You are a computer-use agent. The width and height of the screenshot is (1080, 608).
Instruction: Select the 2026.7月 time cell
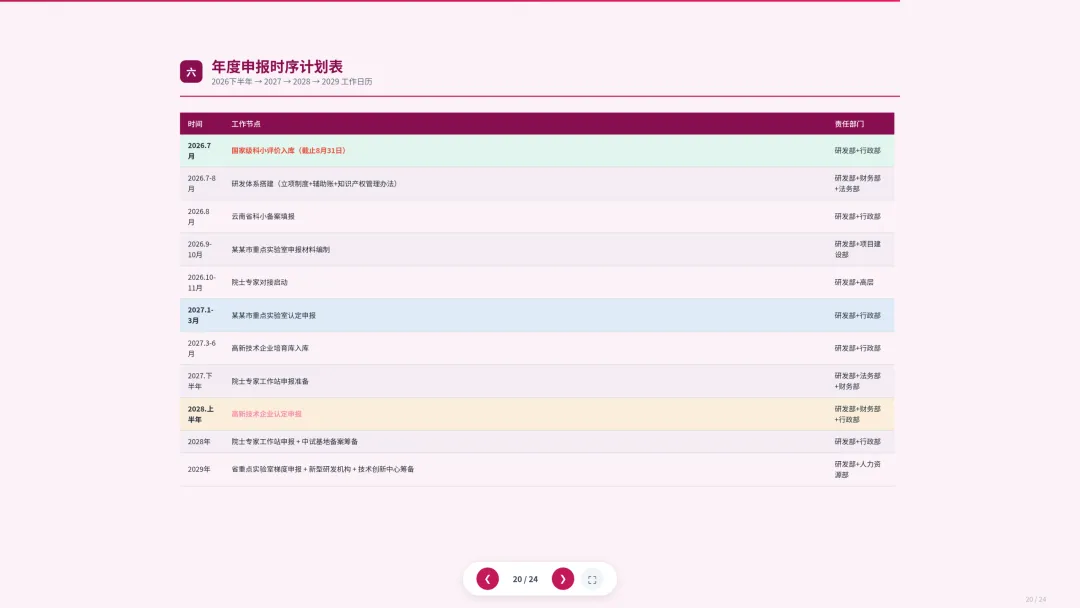point(200,151)
